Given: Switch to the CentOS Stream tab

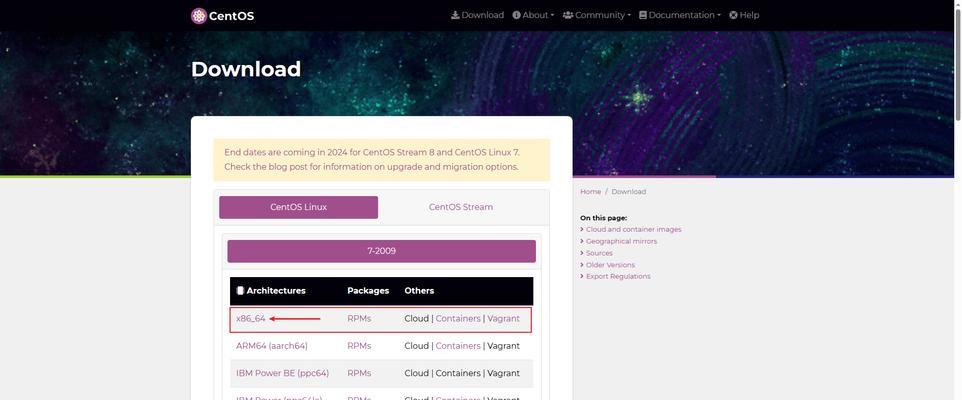Looking at the screenshot, I should [x=461, y=207].
